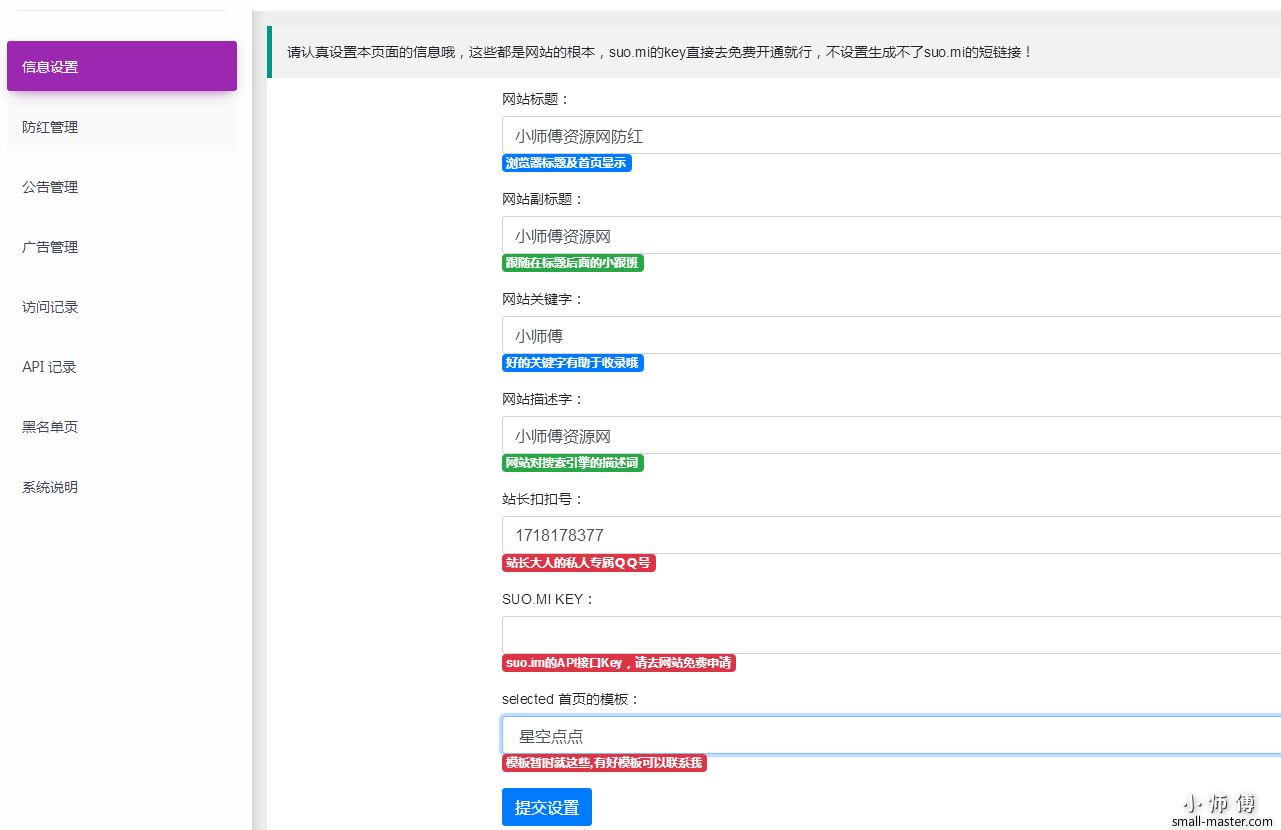This screenshot has height=830, width=1281.
Task: Click the 网站标题： label
Action: click(536, 99)
